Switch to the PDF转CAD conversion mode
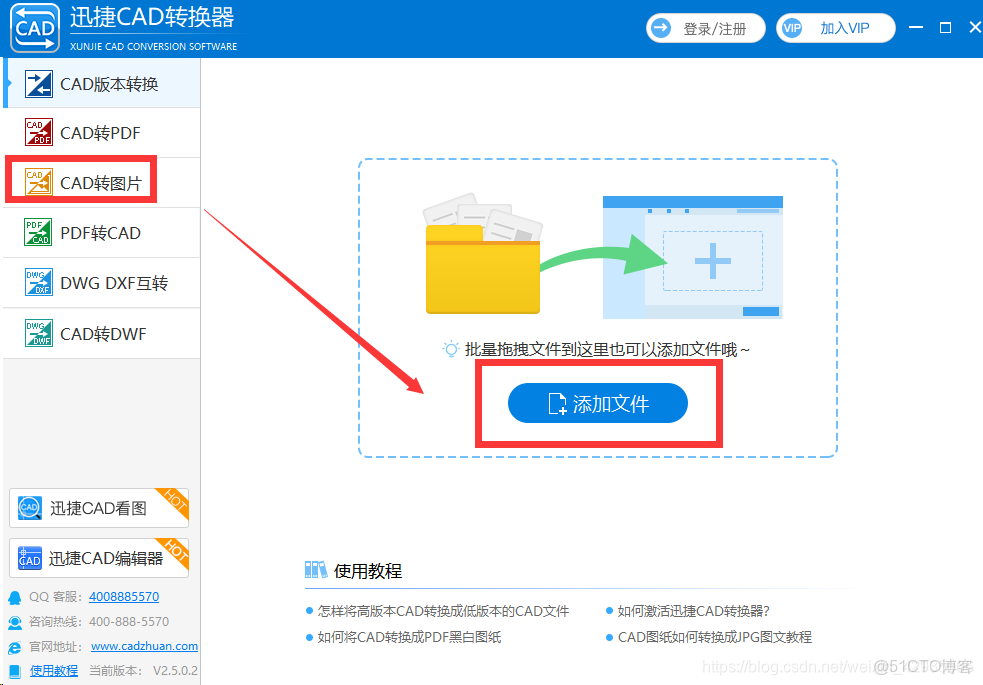This screenshot has height=685, width=983. tap(100, 232)
